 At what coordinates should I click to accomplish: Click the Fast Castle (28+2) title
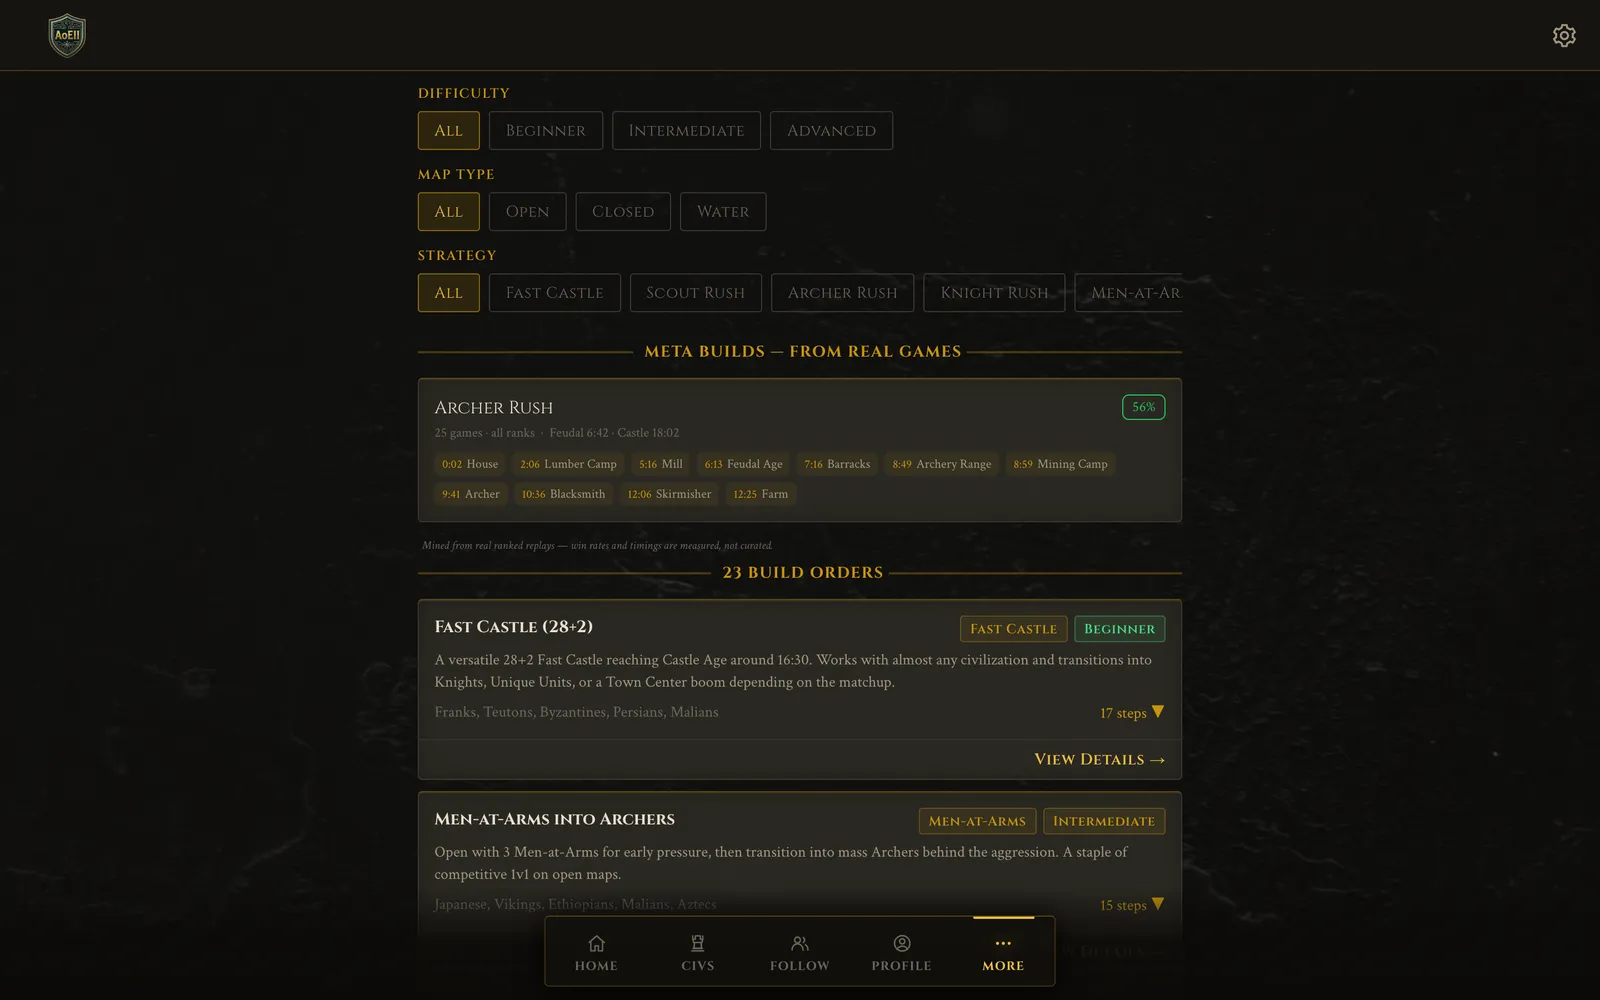513,627
